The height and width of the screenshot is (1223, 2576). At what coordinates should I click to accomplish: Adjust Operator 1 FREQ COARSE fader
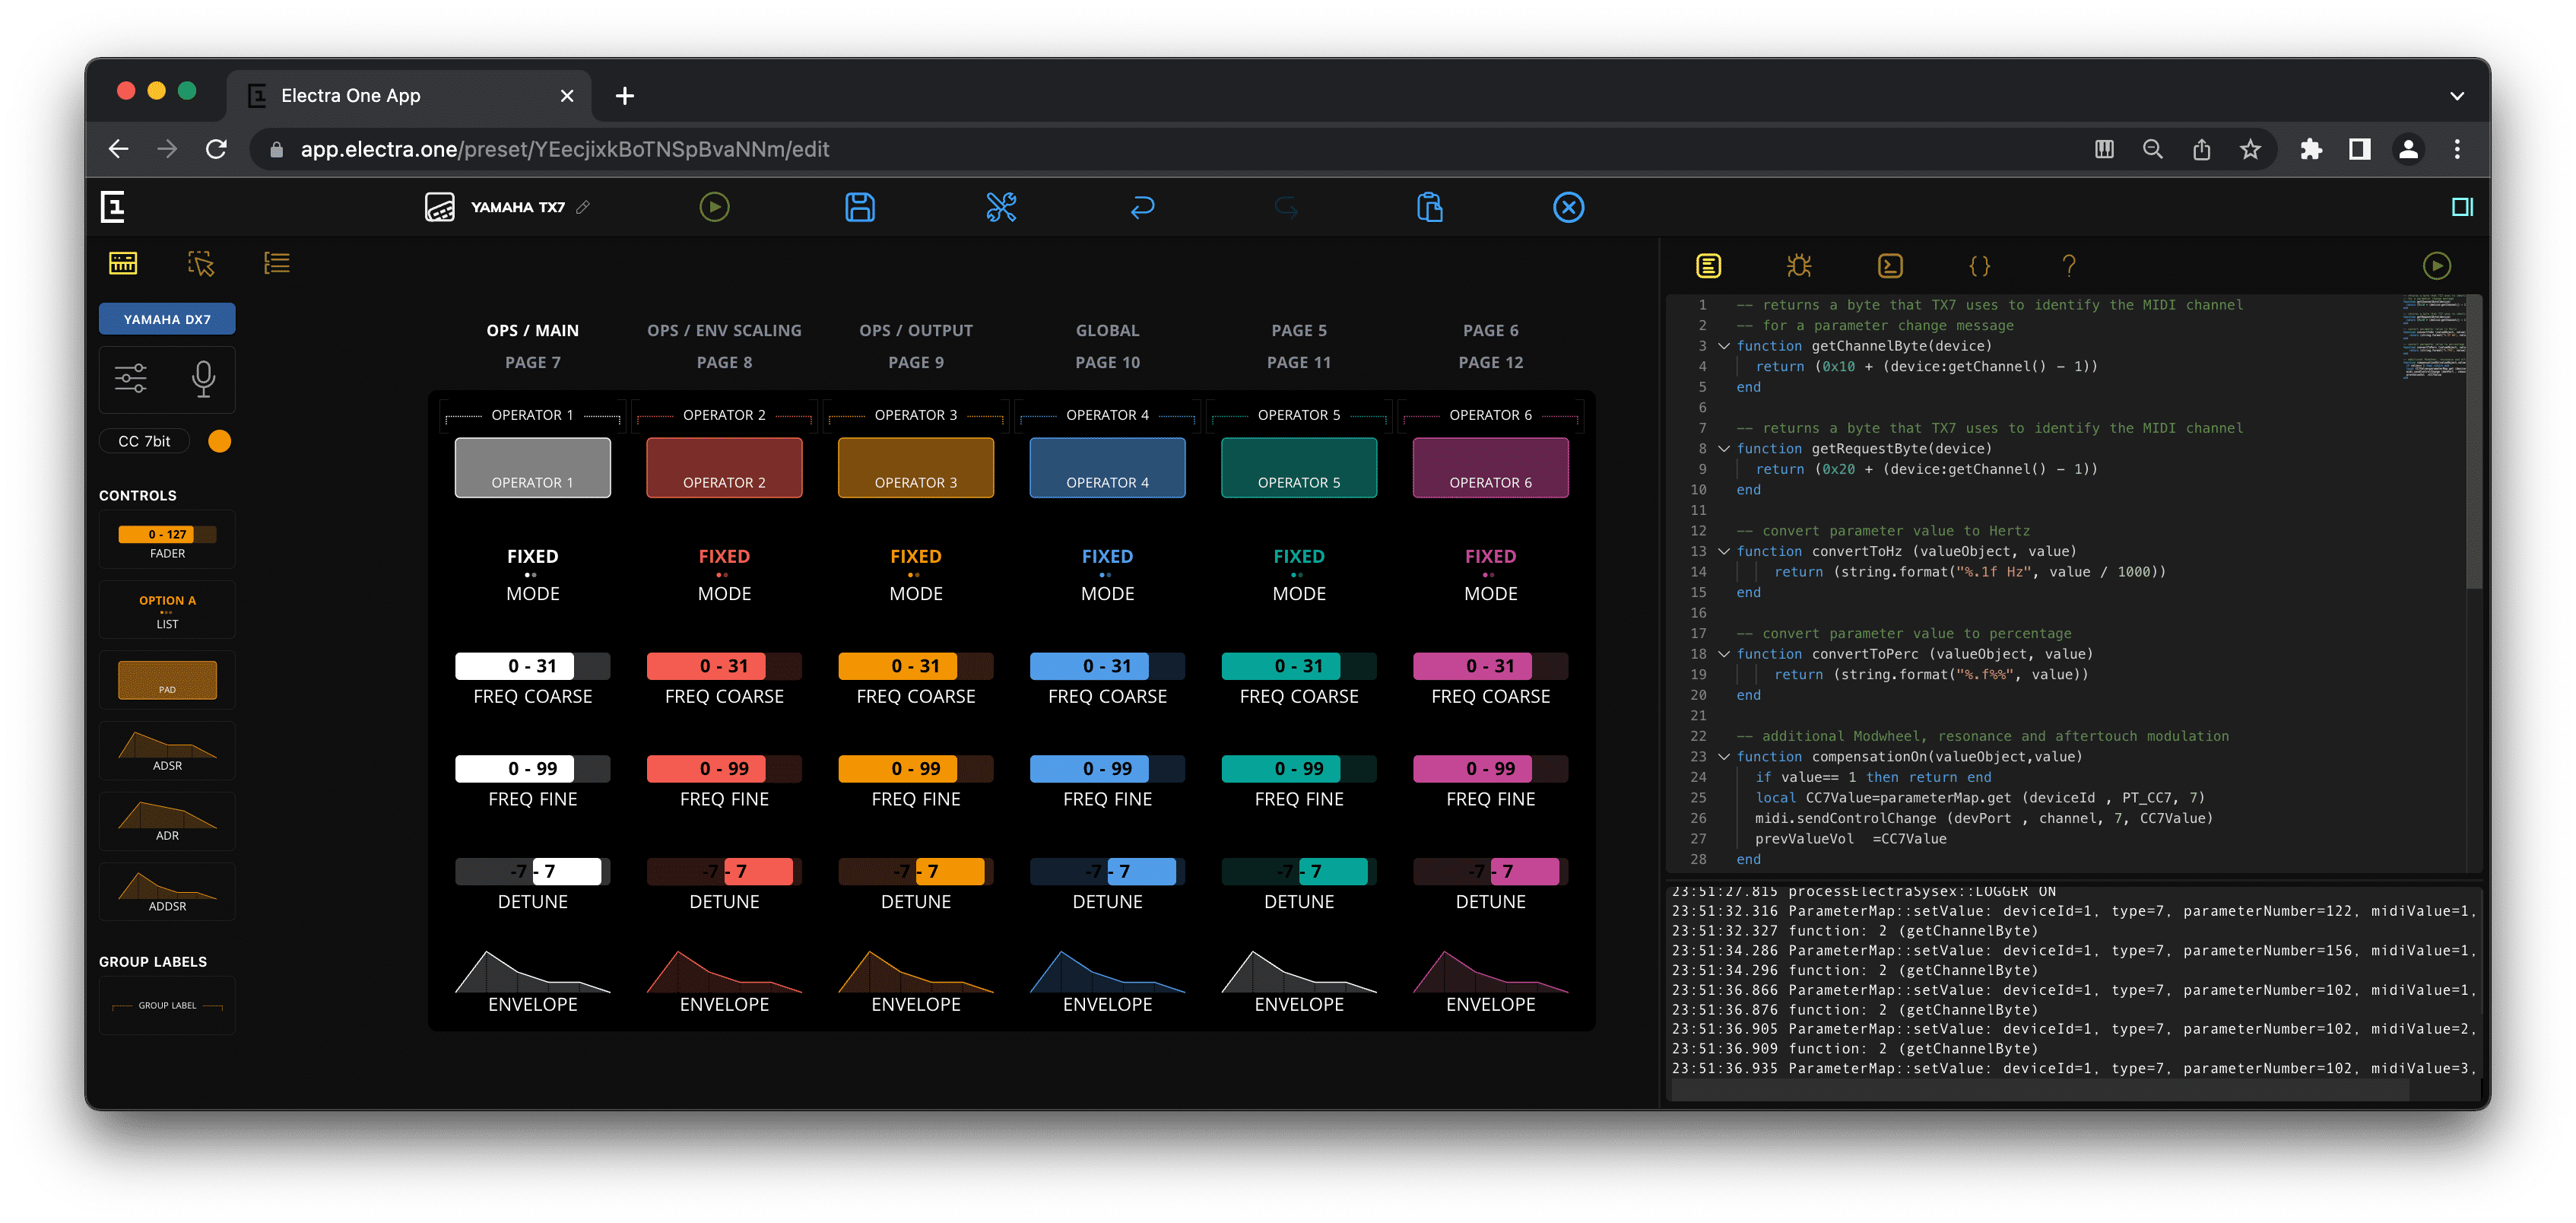coord(532,666)
